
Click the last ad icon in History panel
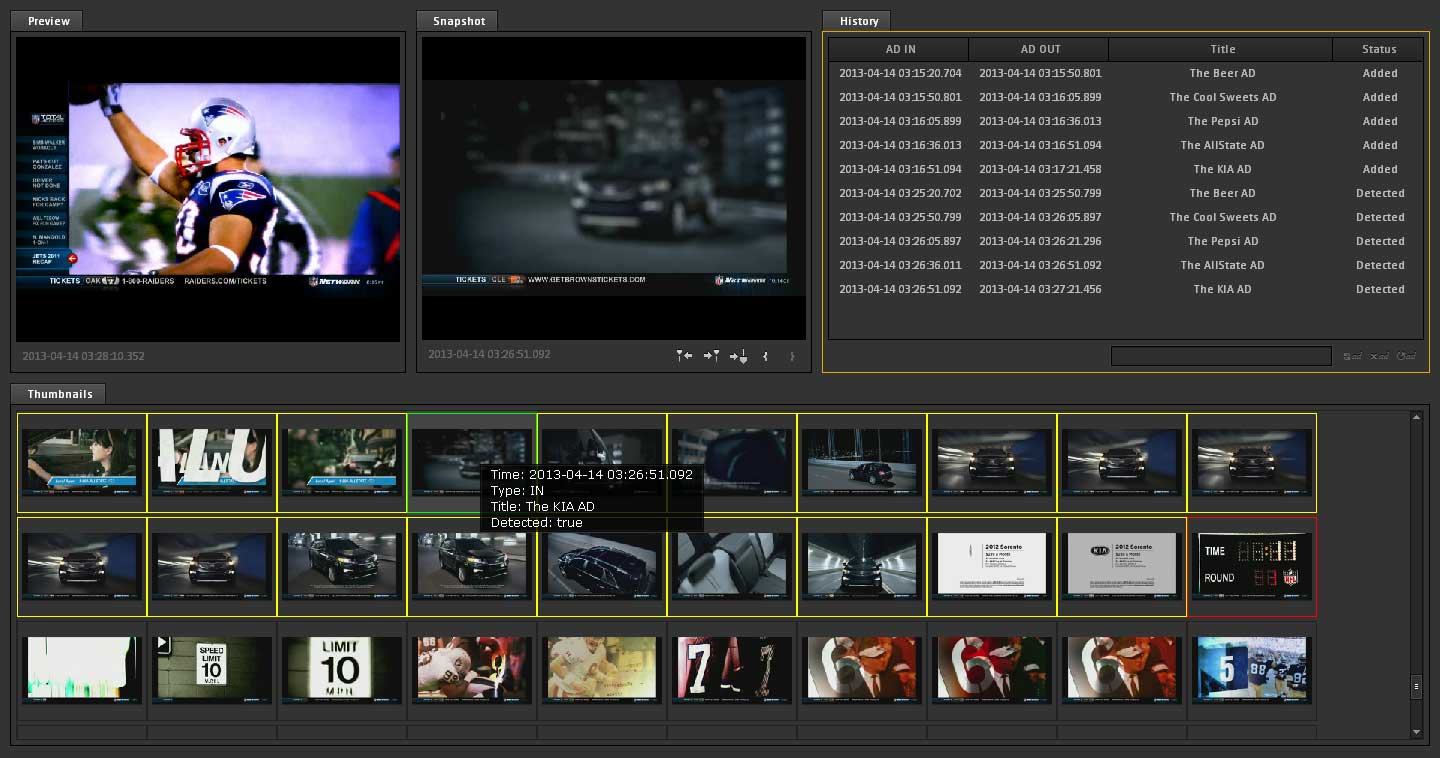[1406, 357]
